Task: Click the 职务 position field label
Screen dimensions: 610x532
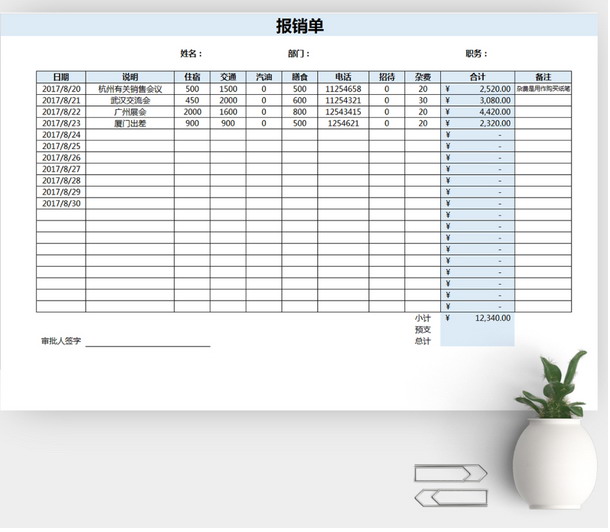Action: [x=476, y=54]
